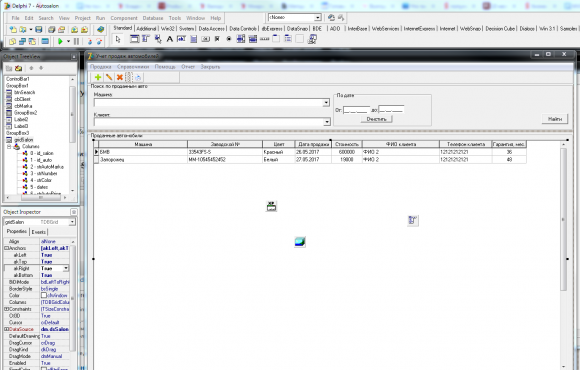Click the green Run play button
Image resolution: width=580 pixels, height=370 pixels.
tap(60, 41)
